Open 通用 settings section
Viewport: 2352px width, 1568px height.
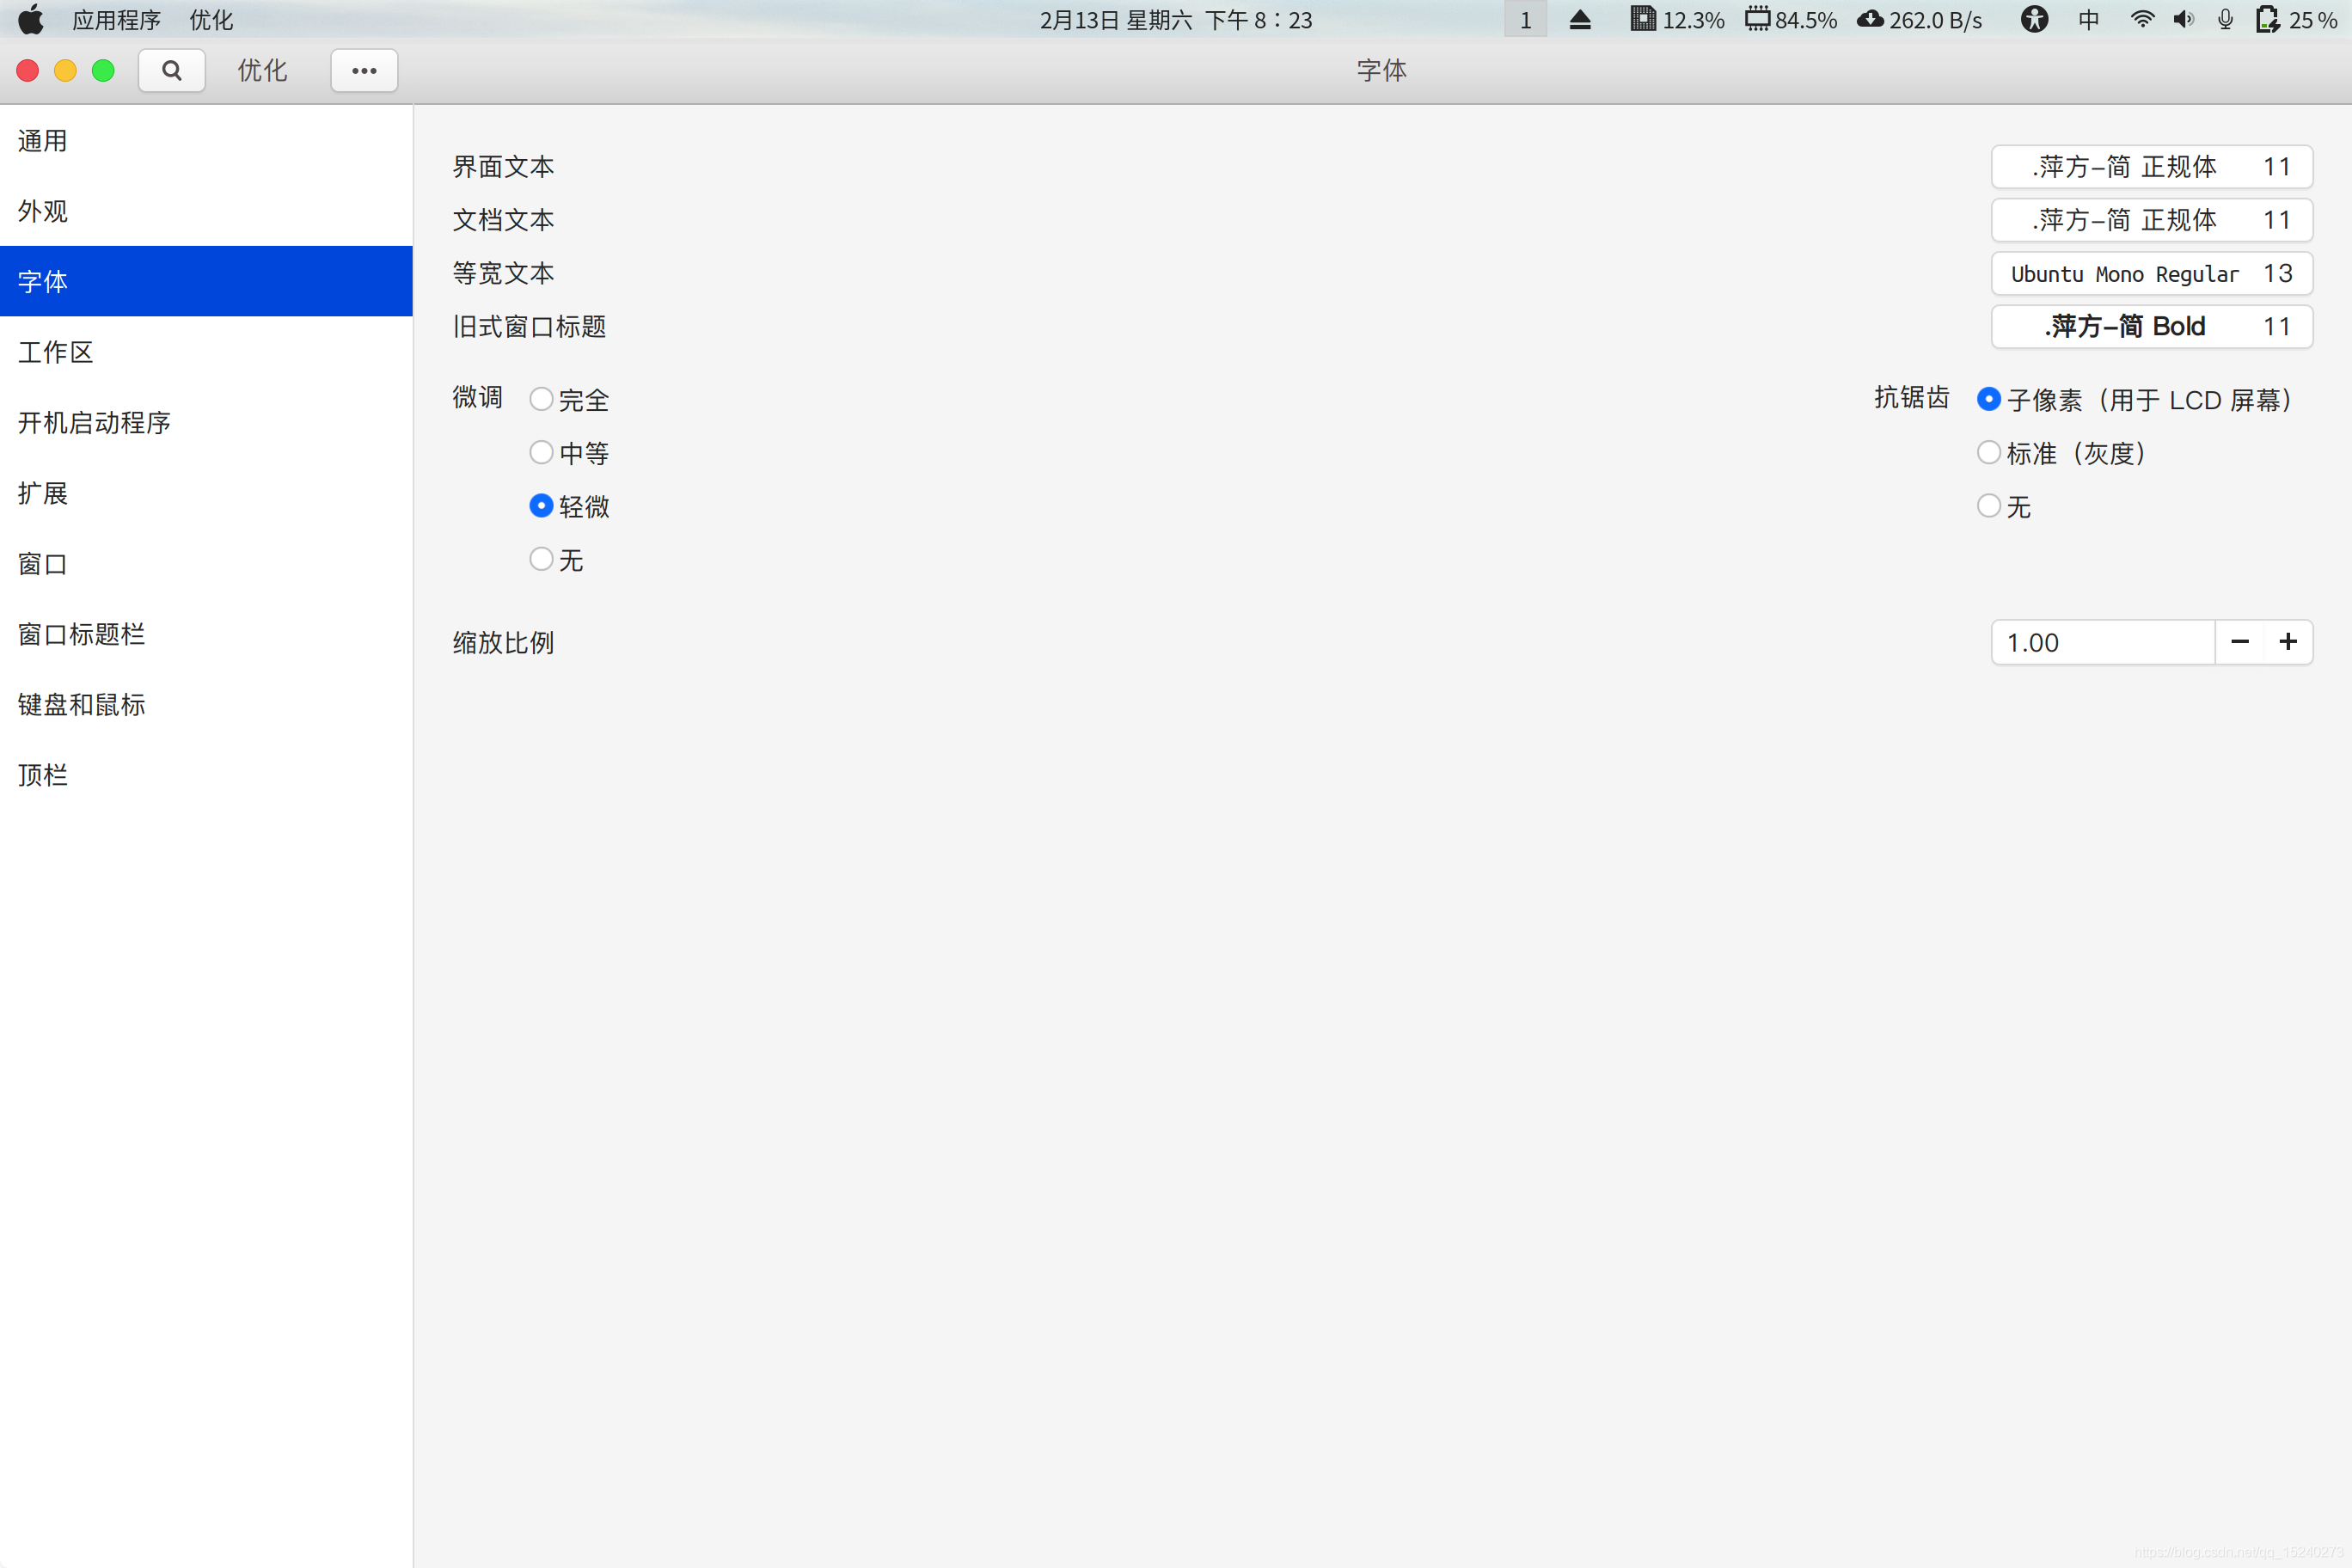tap(206, 141)
